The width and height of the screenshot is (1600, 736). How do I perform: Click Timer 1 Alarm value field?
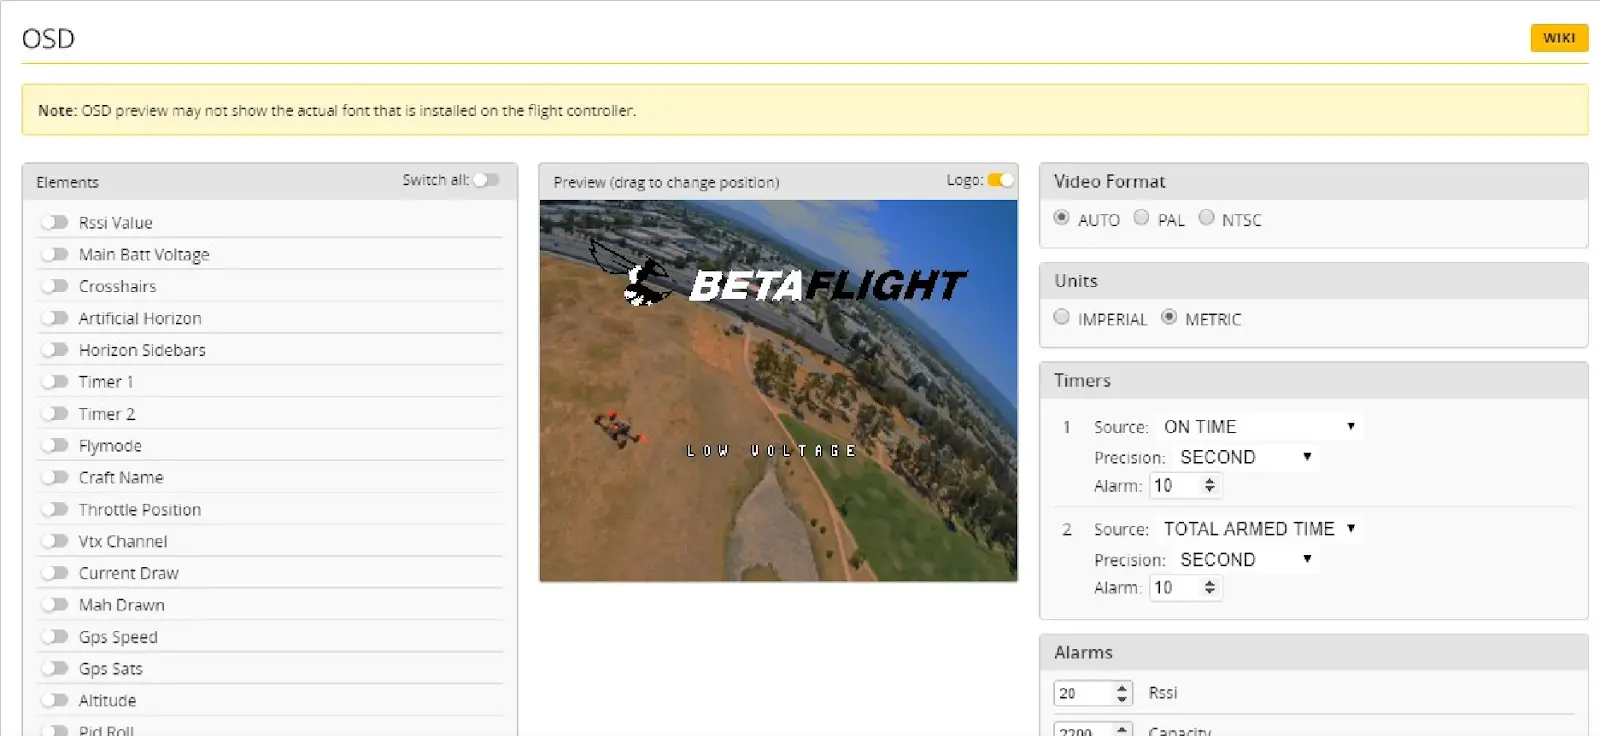(x=1174, y=486)
